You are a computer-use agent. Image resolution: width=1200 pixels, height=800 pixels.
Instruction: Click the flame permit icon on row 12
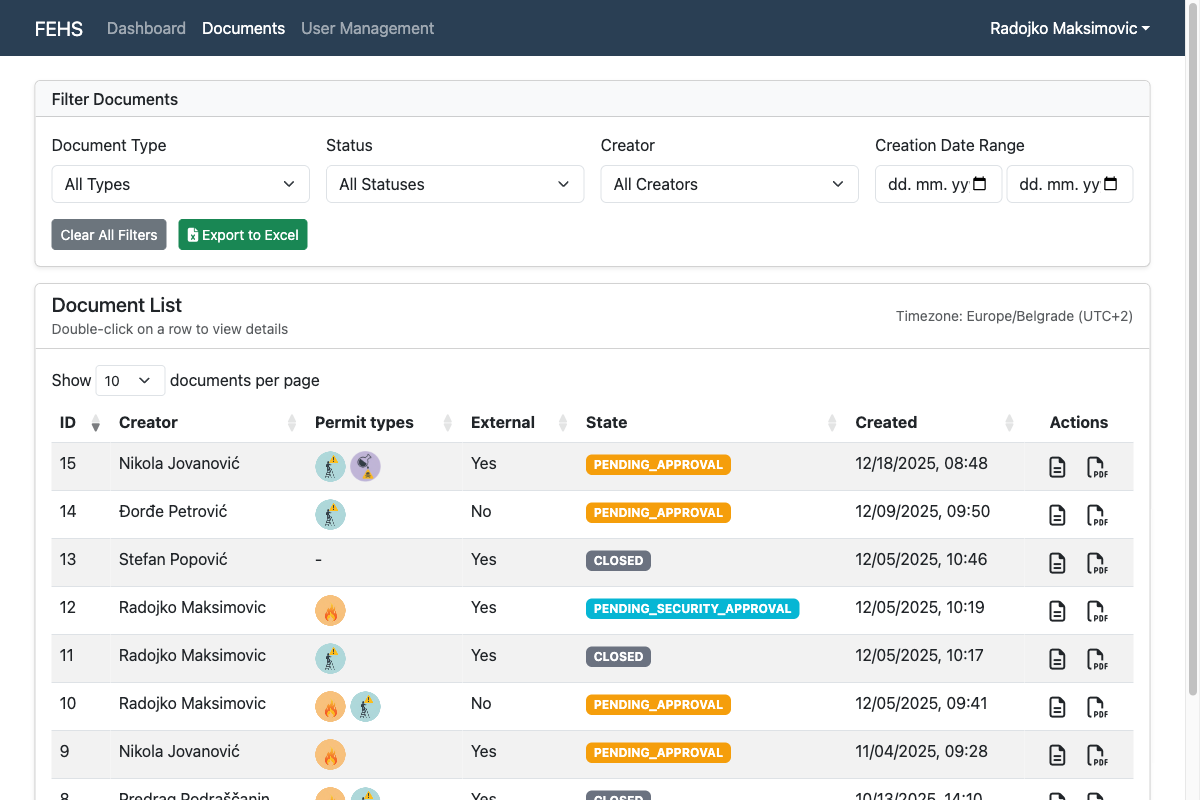[x=330, y=610]
